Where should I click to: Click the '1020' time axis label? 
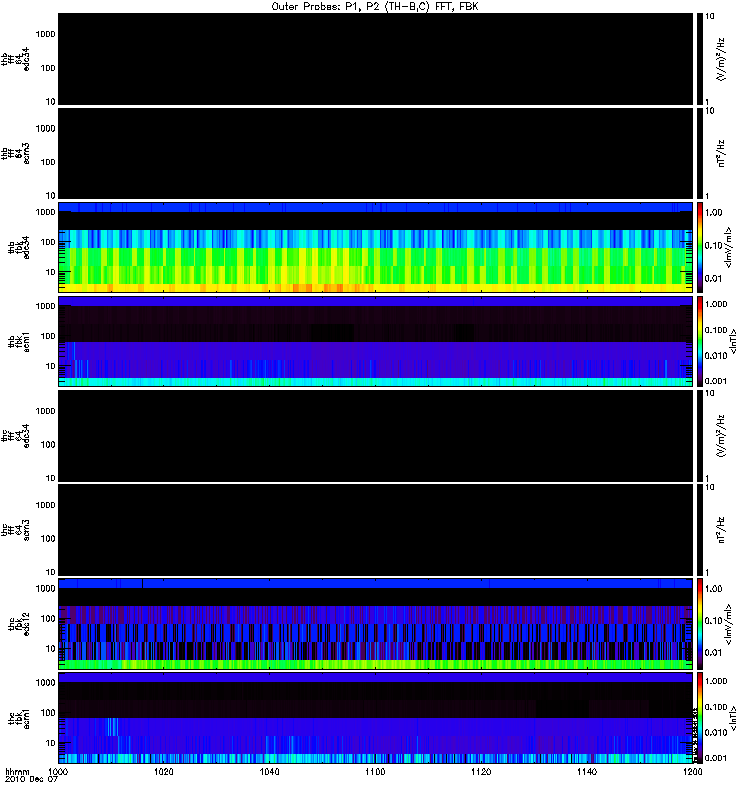click(163, 771)
